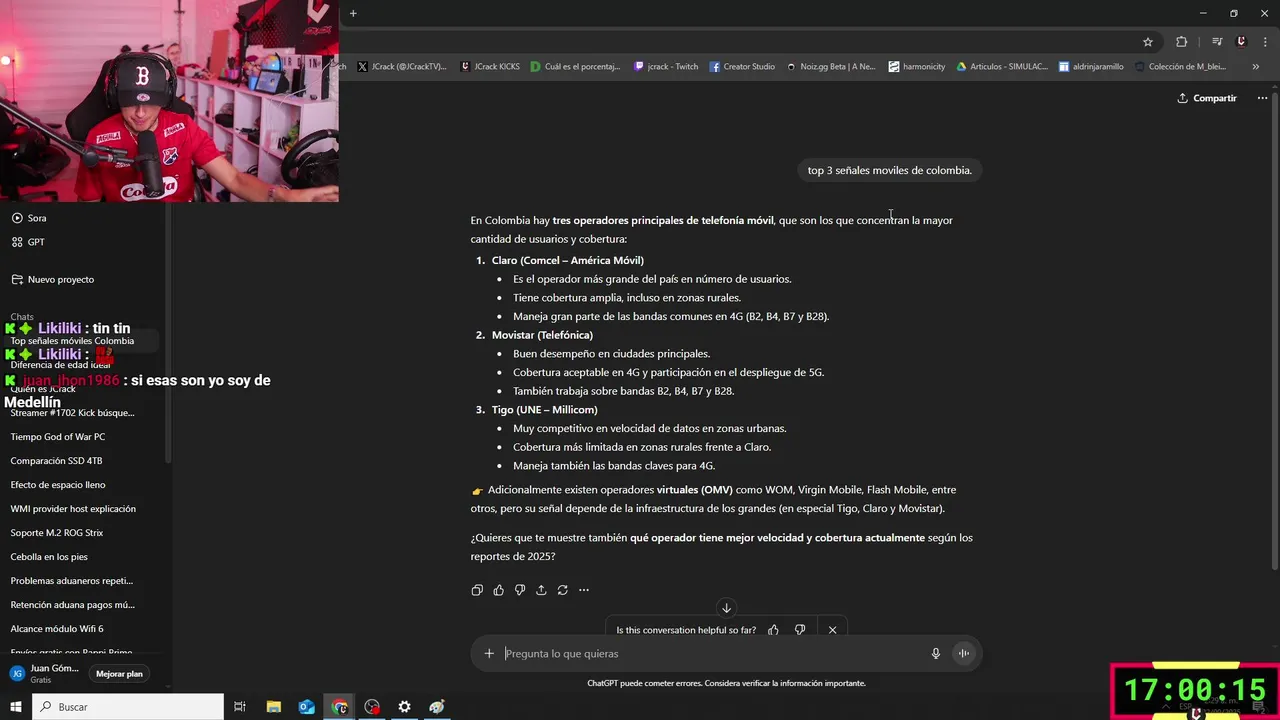Give thumbs down to the response

[x=520, y=590]
